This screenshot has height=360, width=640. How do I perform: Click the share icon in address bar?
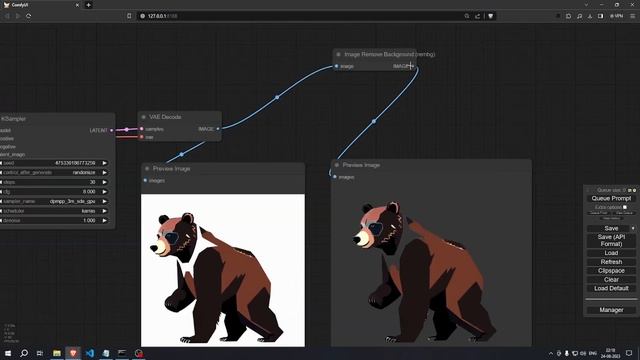click(478, 16)
